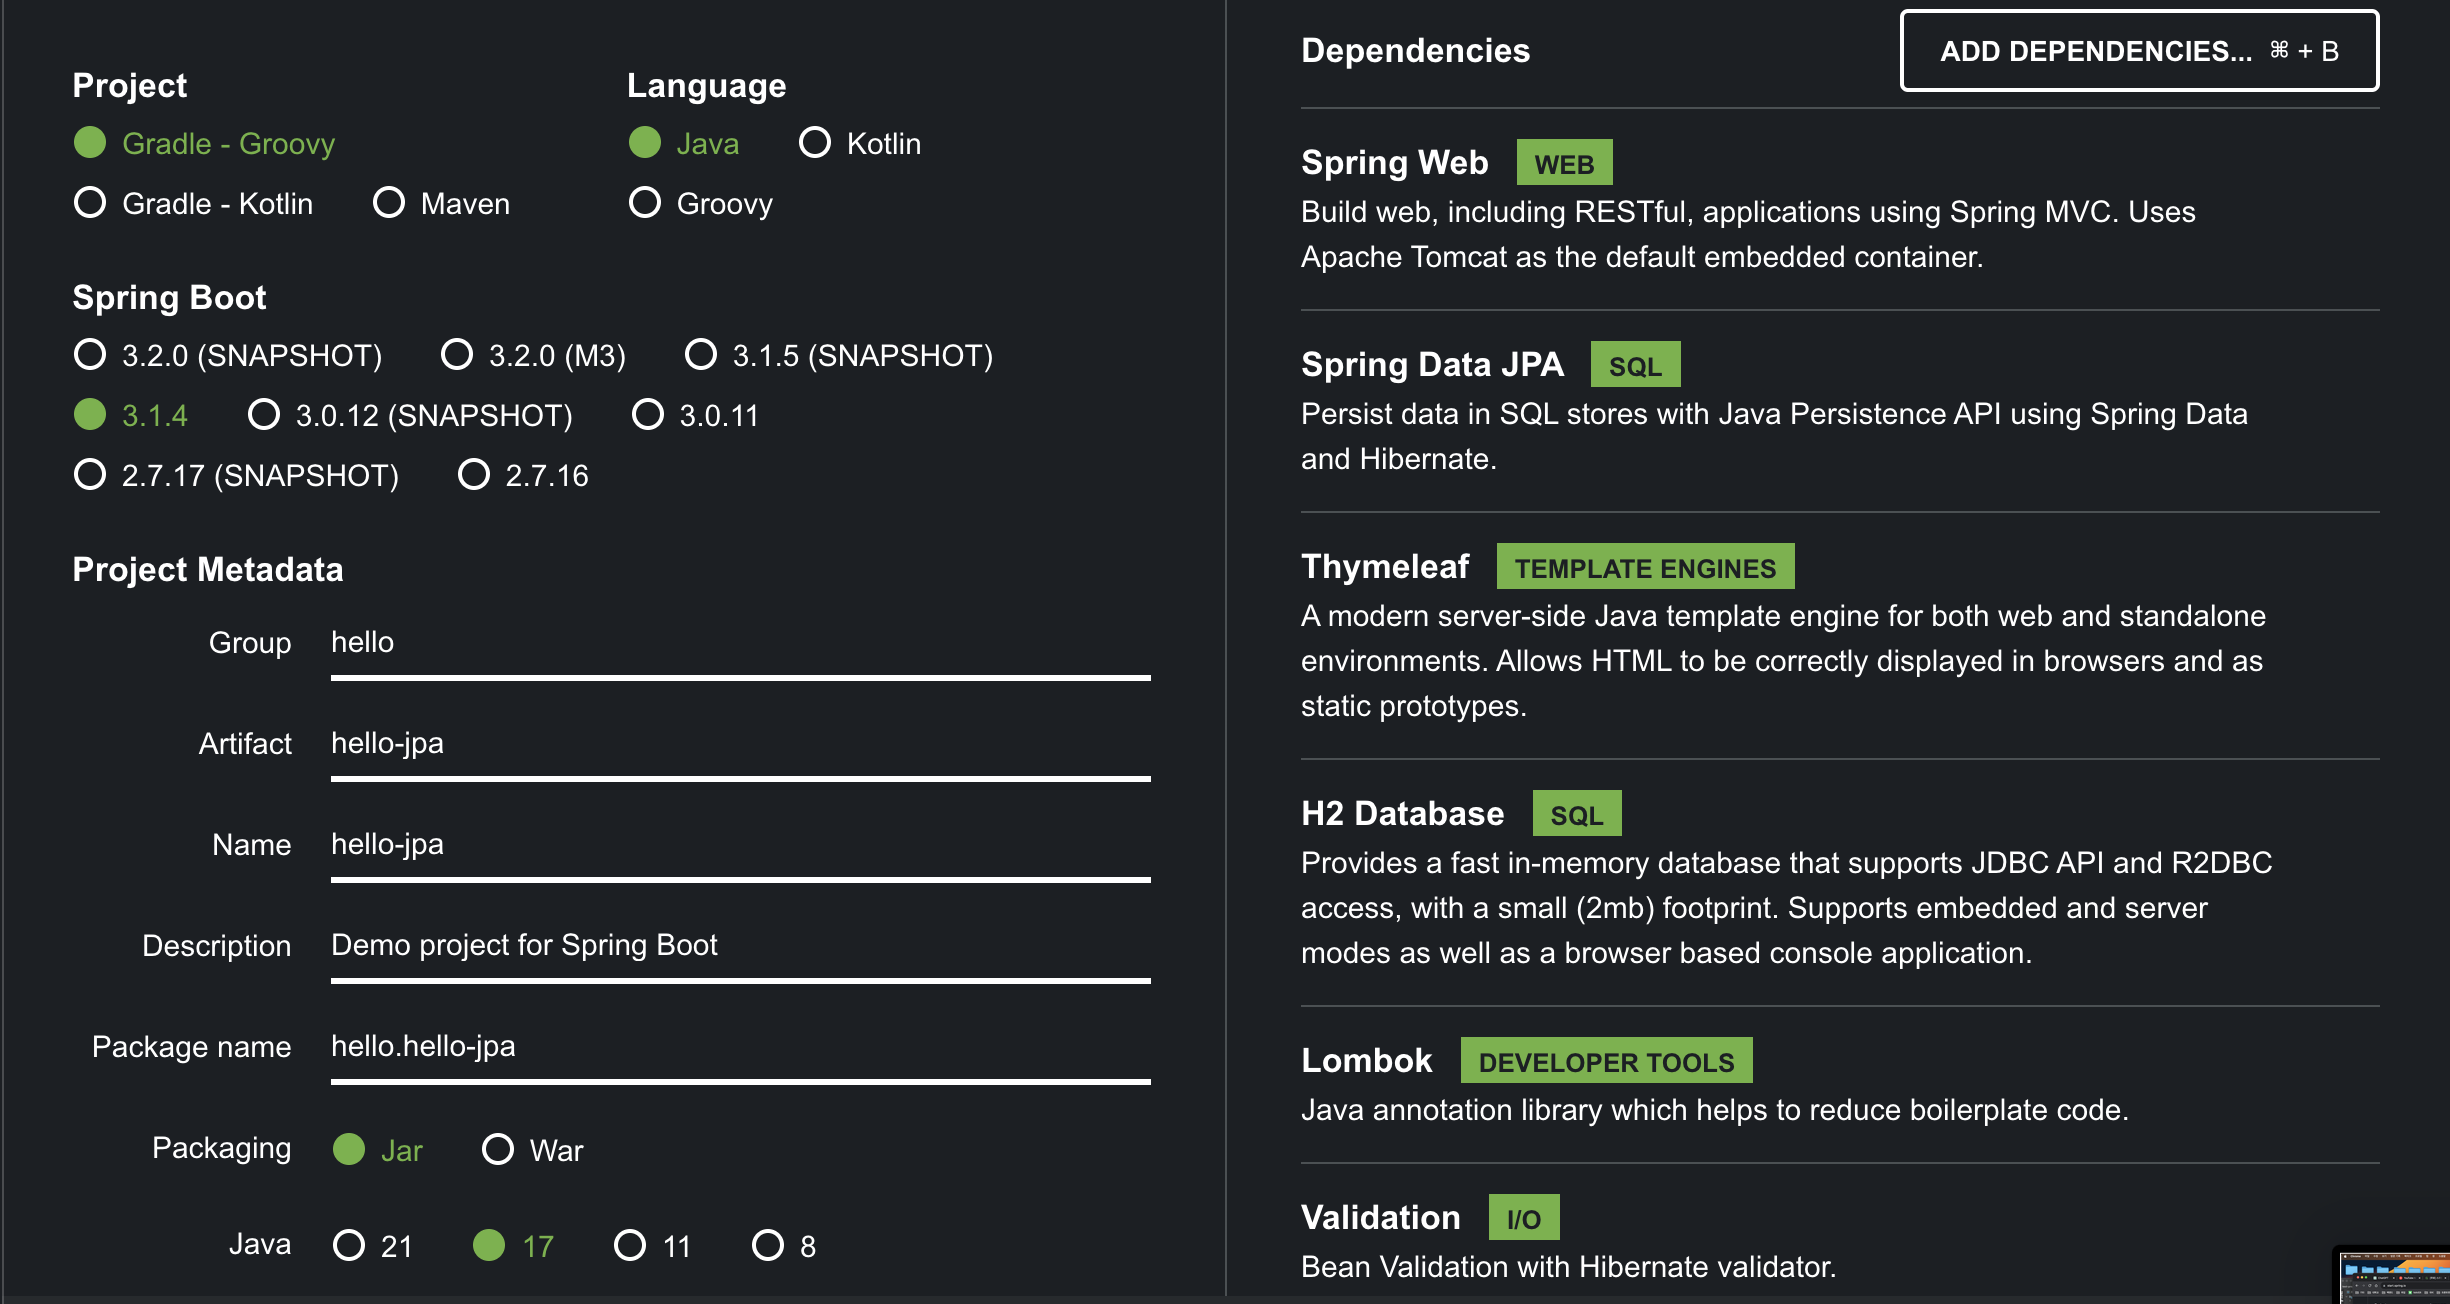Choose Spring Boot 3.2.0 (M3)

pyautogui.click(x=533, y=356)
